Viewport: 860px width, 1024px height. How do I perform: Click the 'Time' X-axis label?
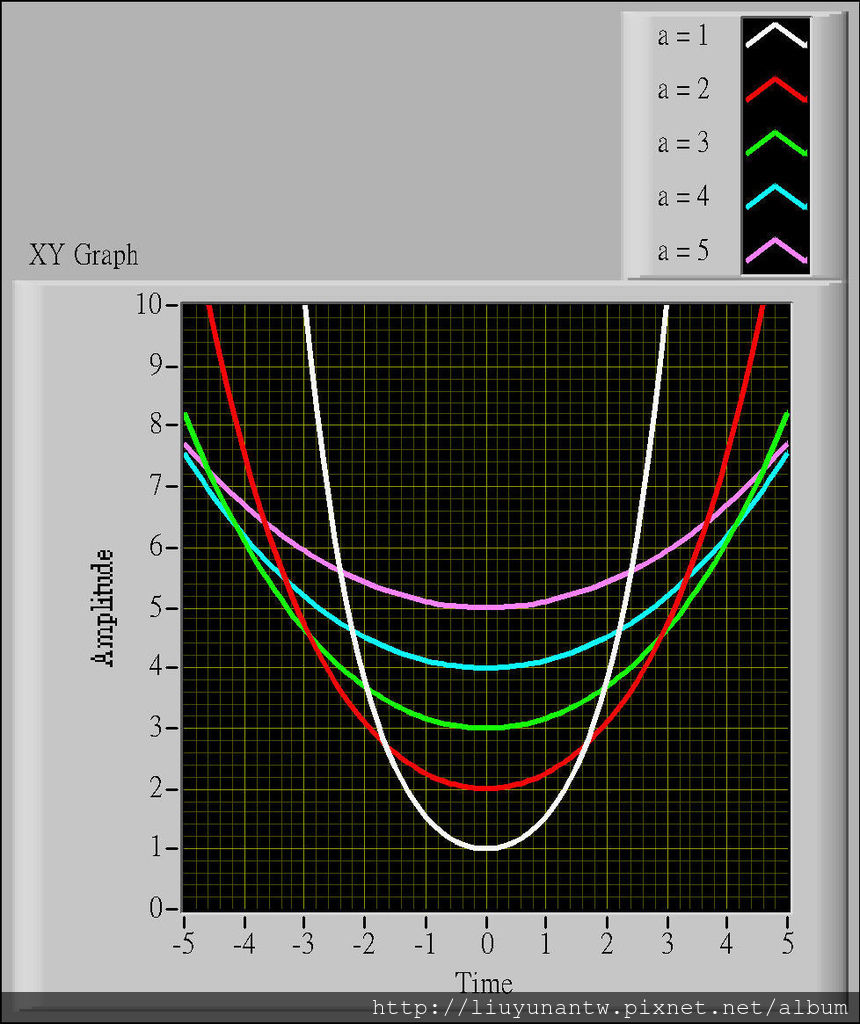click(484, 982)
